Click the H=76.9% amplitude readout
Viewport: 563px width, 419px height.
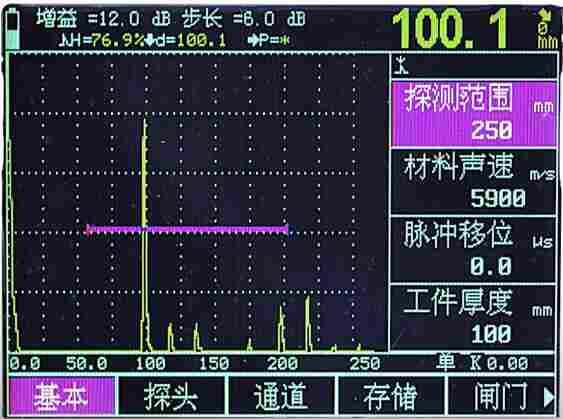coord(102,40)
